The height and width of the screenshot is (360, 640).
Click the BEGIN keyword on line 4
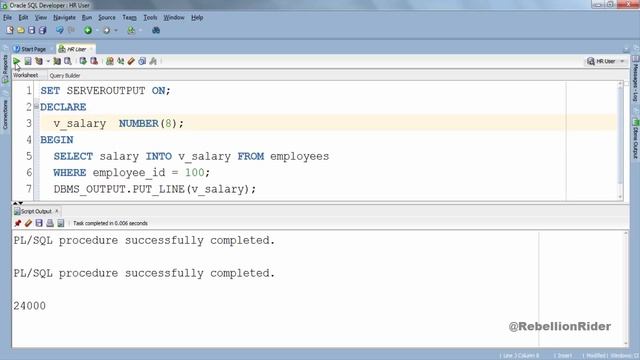[57, 140]
